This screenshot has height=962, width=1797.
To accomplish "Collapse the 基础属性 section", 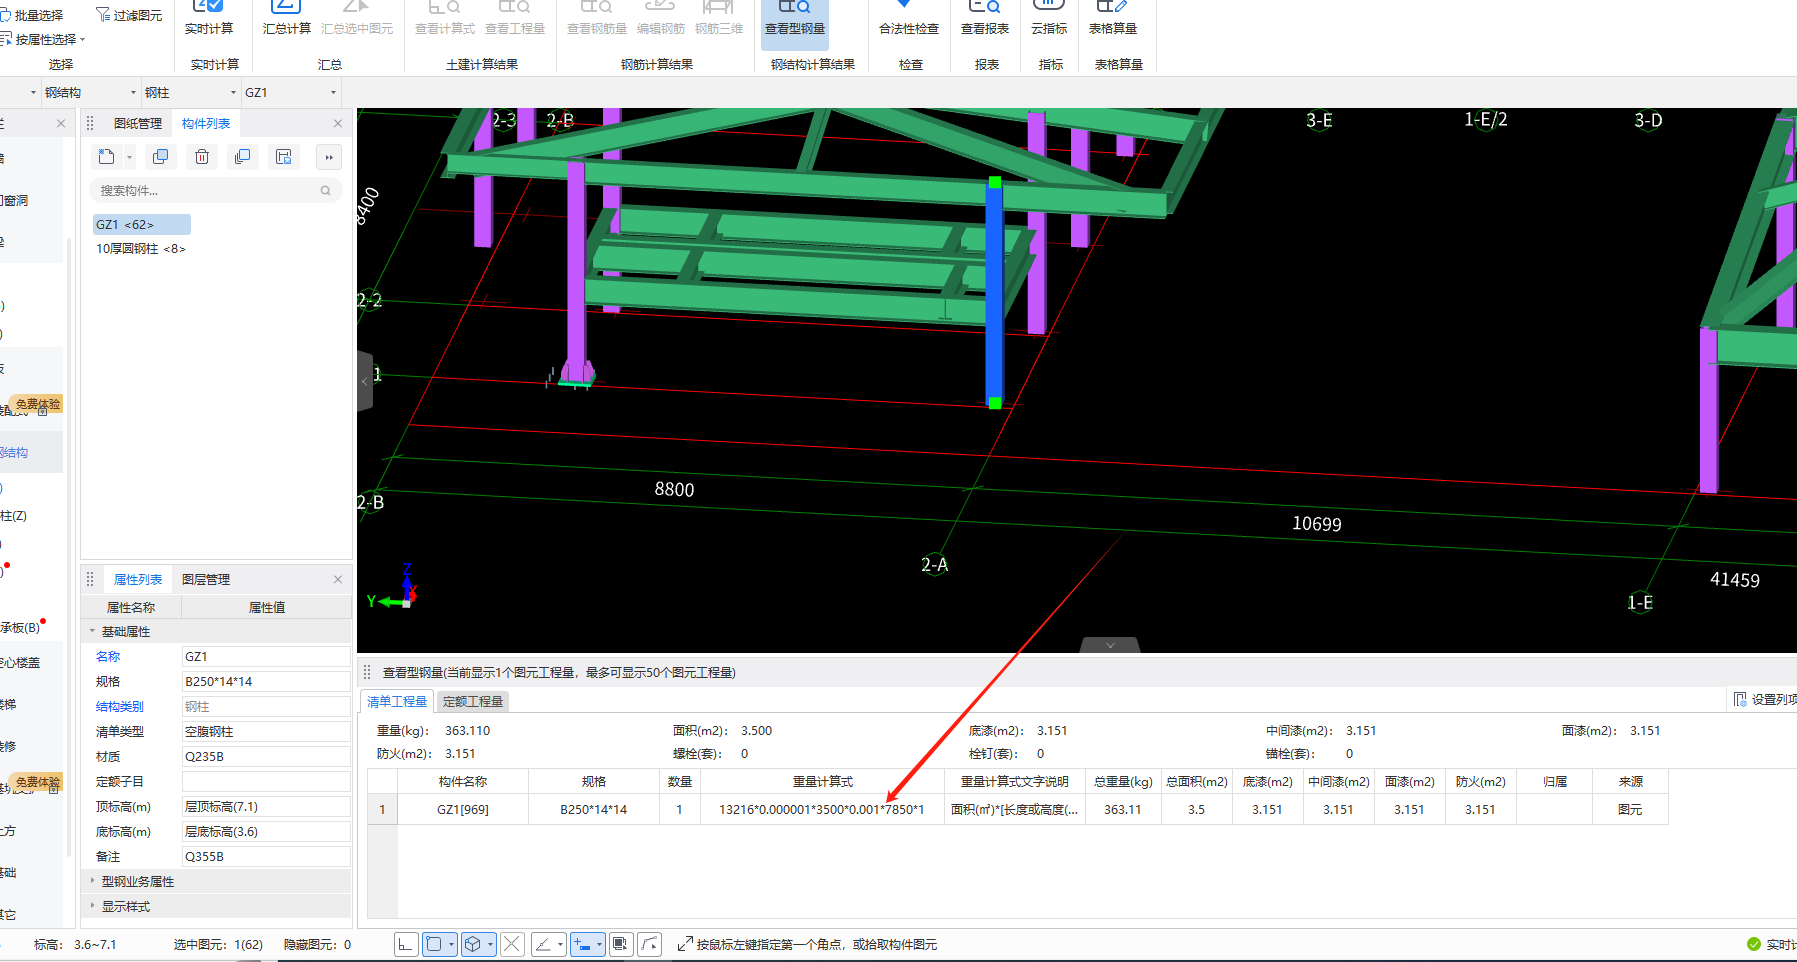I will coord(93,631).
